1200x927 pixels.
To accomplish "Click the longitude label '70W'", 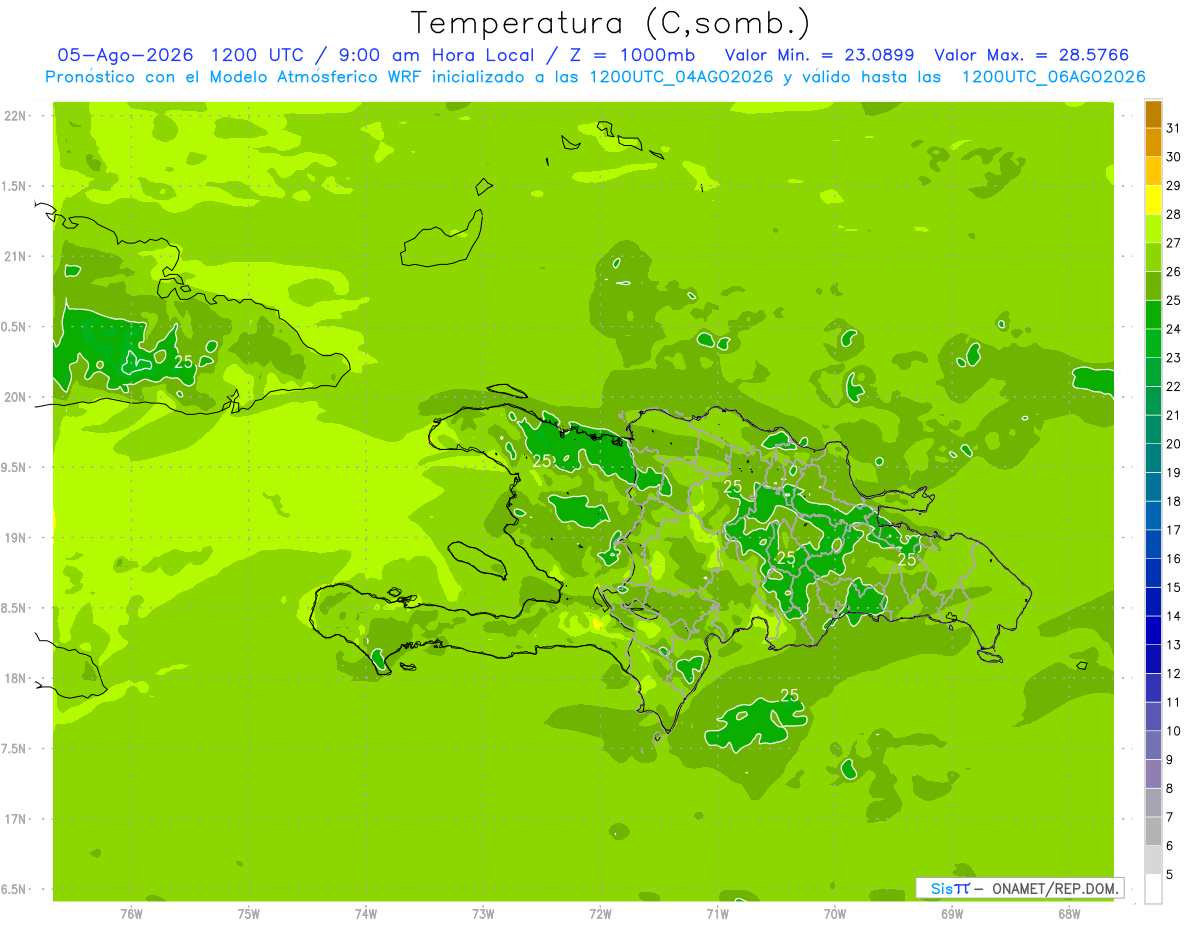I will tap(835, 914).
